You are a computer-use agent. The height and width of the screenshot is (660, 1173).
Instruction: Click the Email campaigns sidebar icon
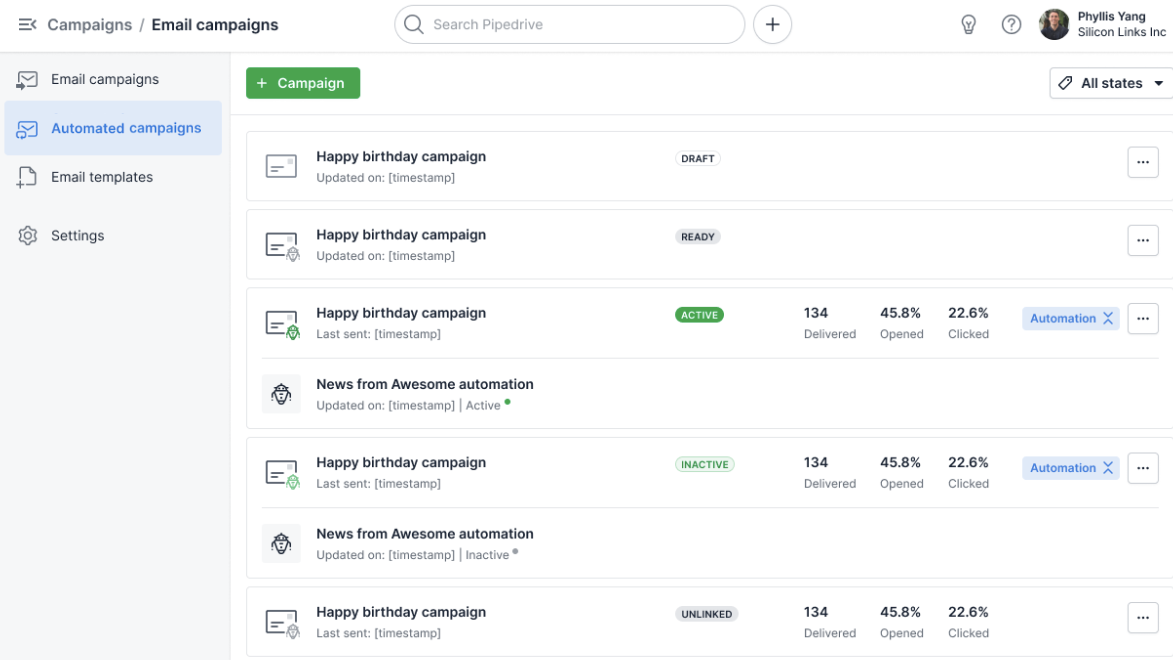[x=27, y=79]
